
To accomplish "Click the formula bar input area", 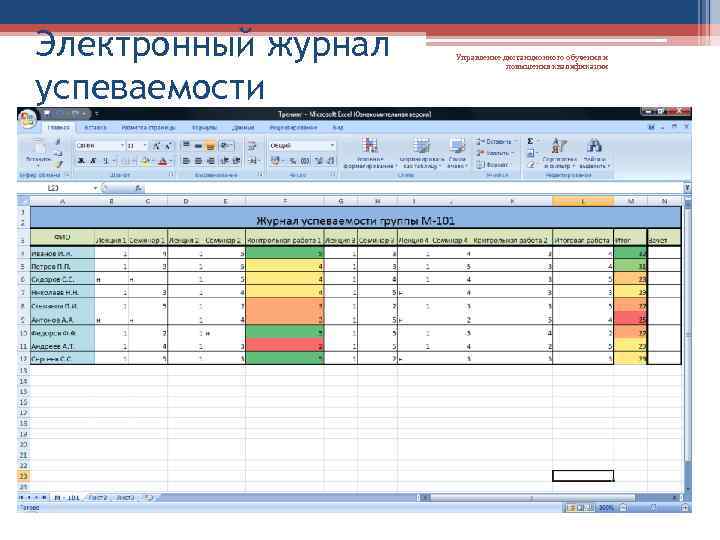I will pyautogui.click(x=413, y=188).
